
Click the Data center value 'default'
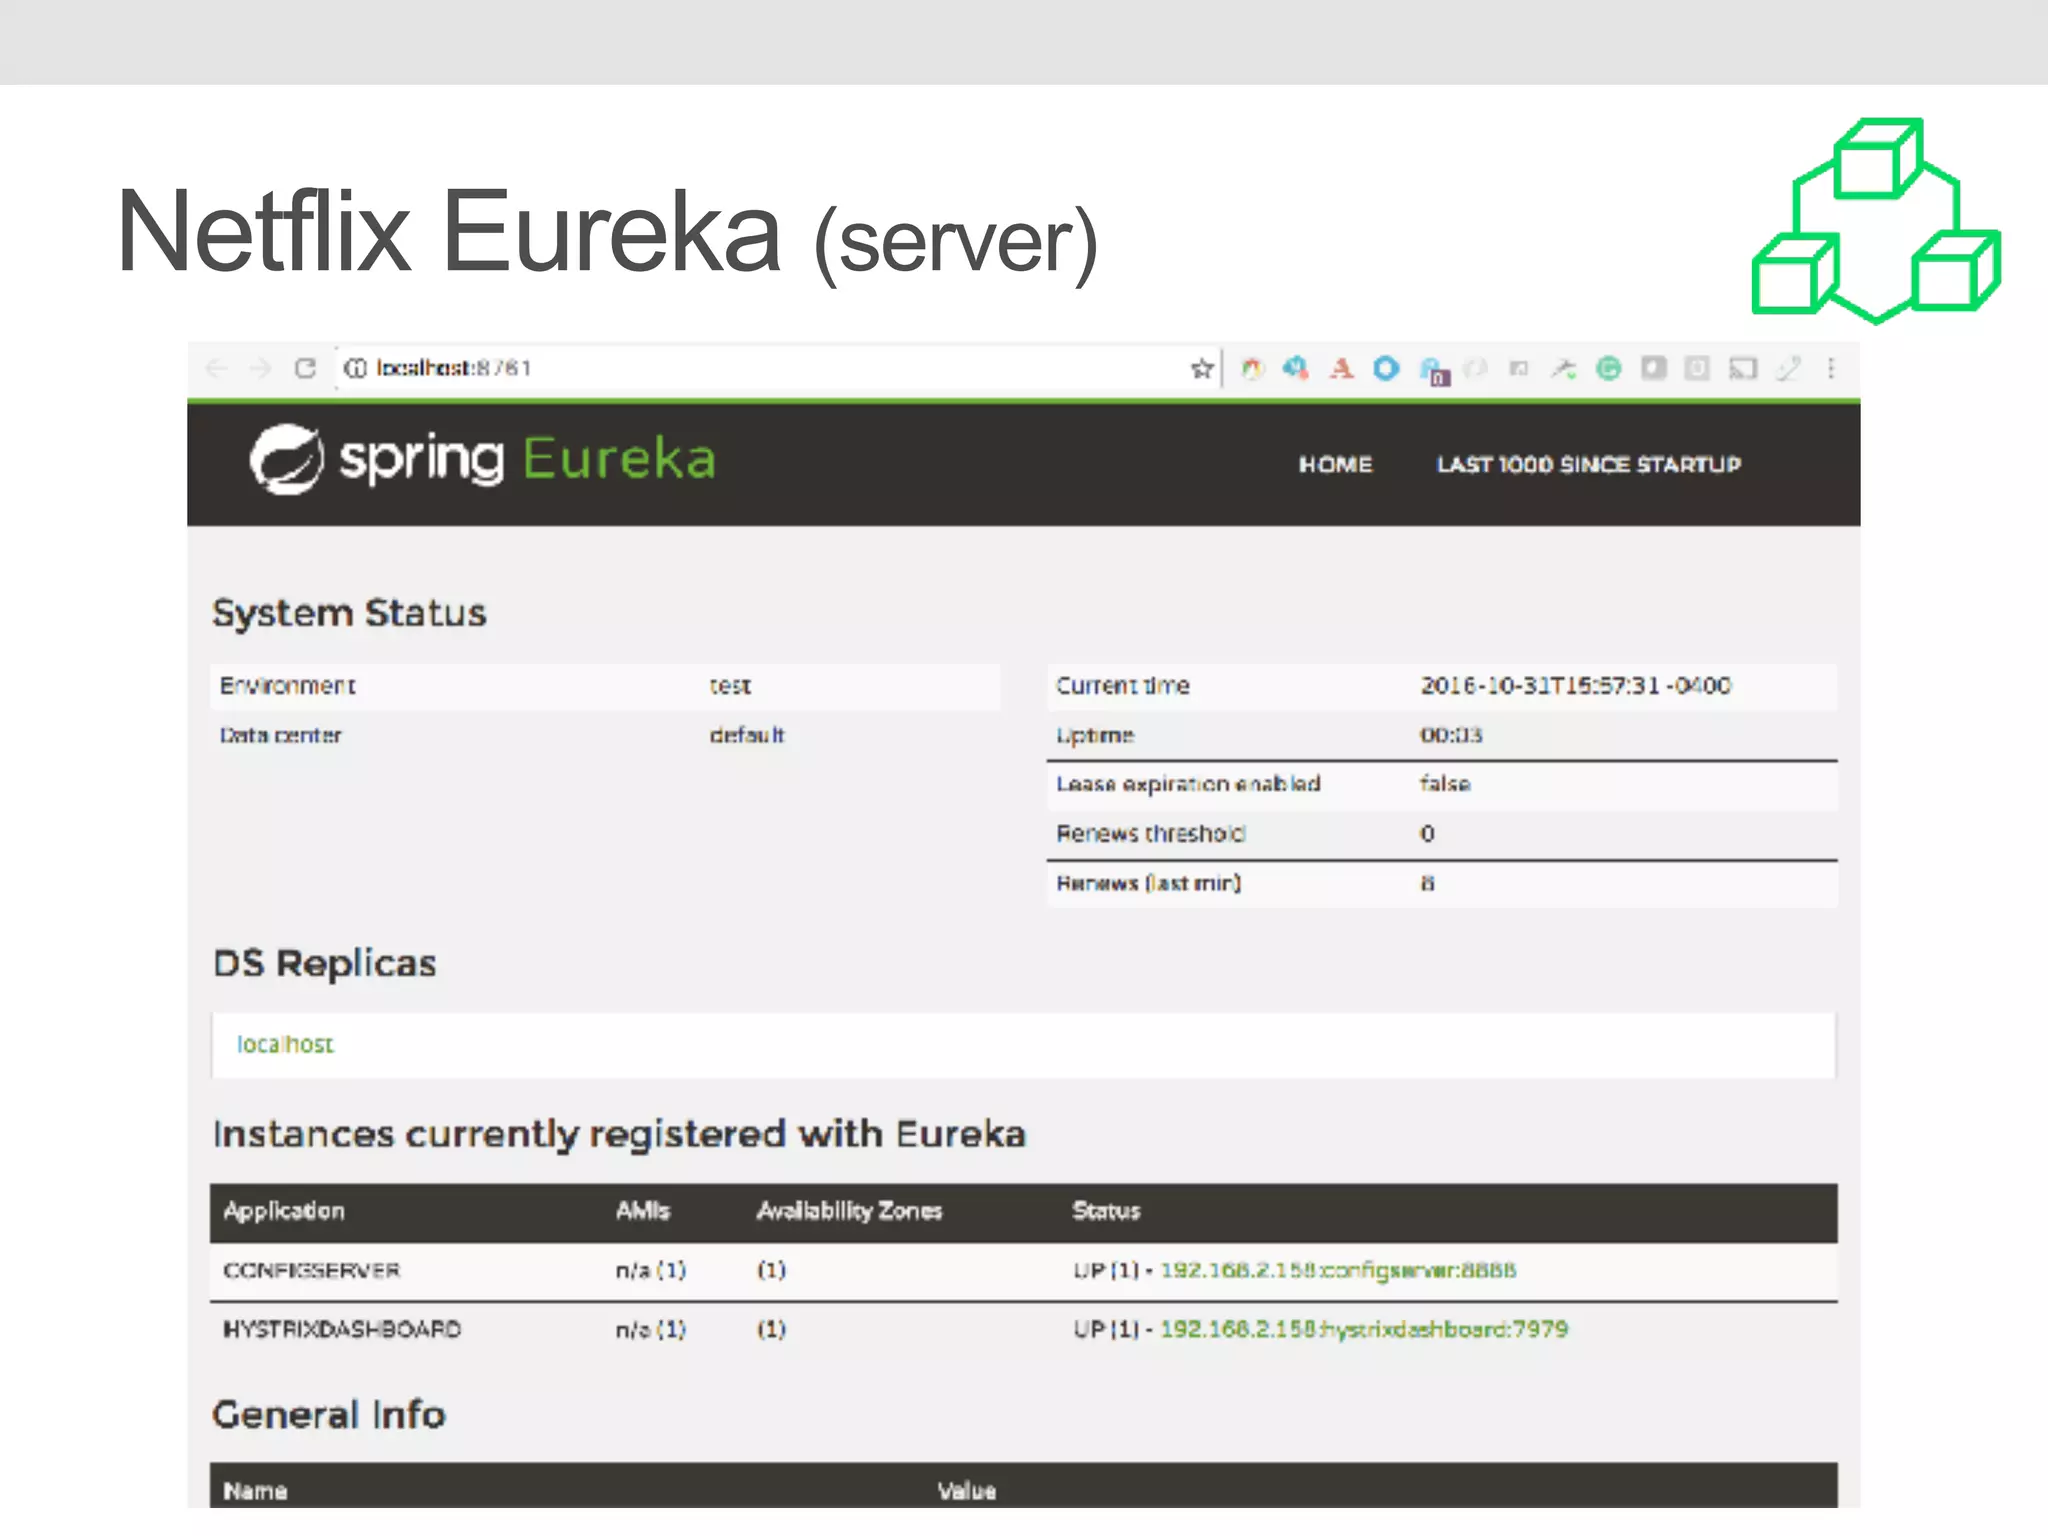[747, 735]
